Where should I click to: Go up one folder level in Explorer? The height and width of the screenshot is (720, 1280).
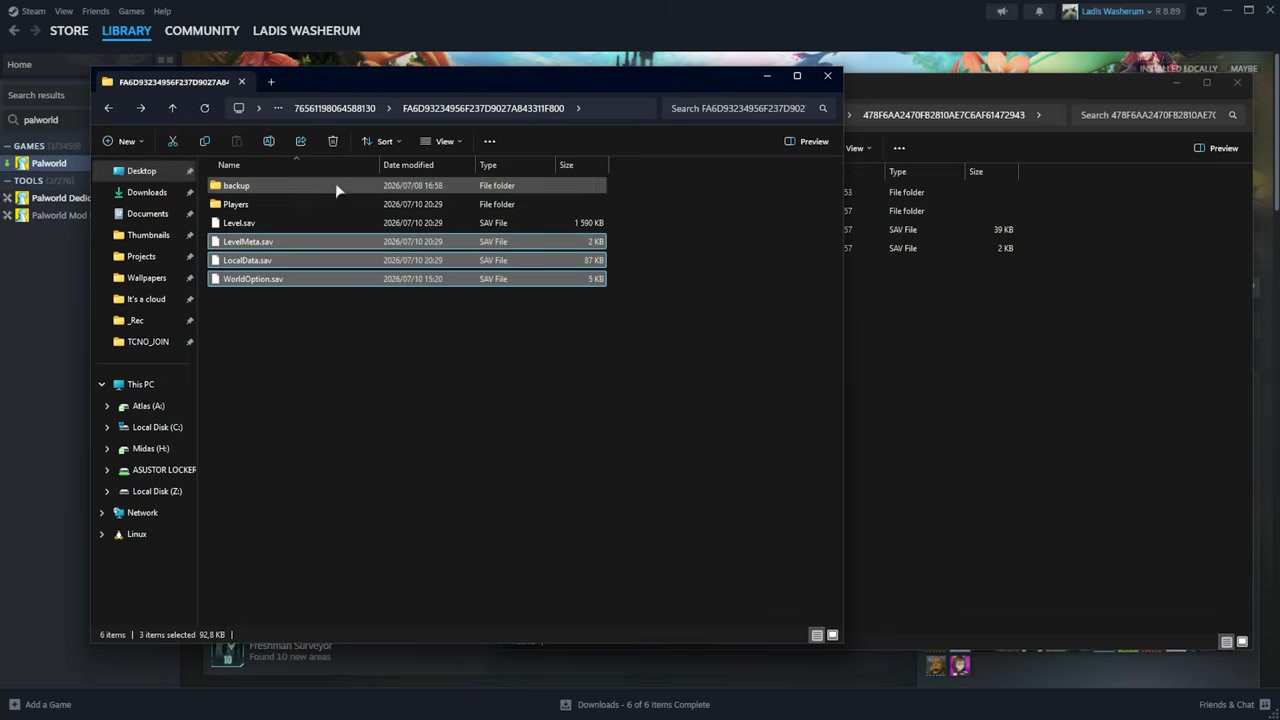click(172, 108)
